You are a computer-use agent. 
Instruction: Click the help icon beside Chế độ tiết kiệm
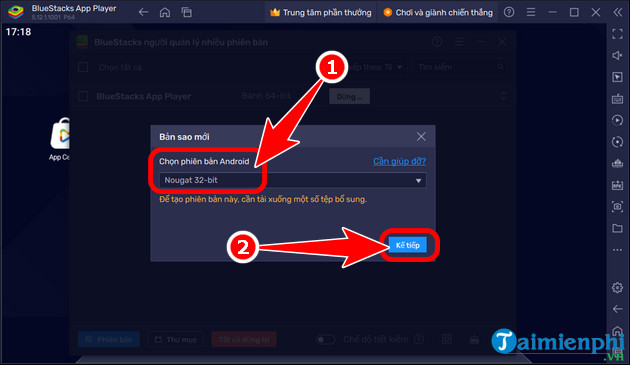click(x=419, y=340)
